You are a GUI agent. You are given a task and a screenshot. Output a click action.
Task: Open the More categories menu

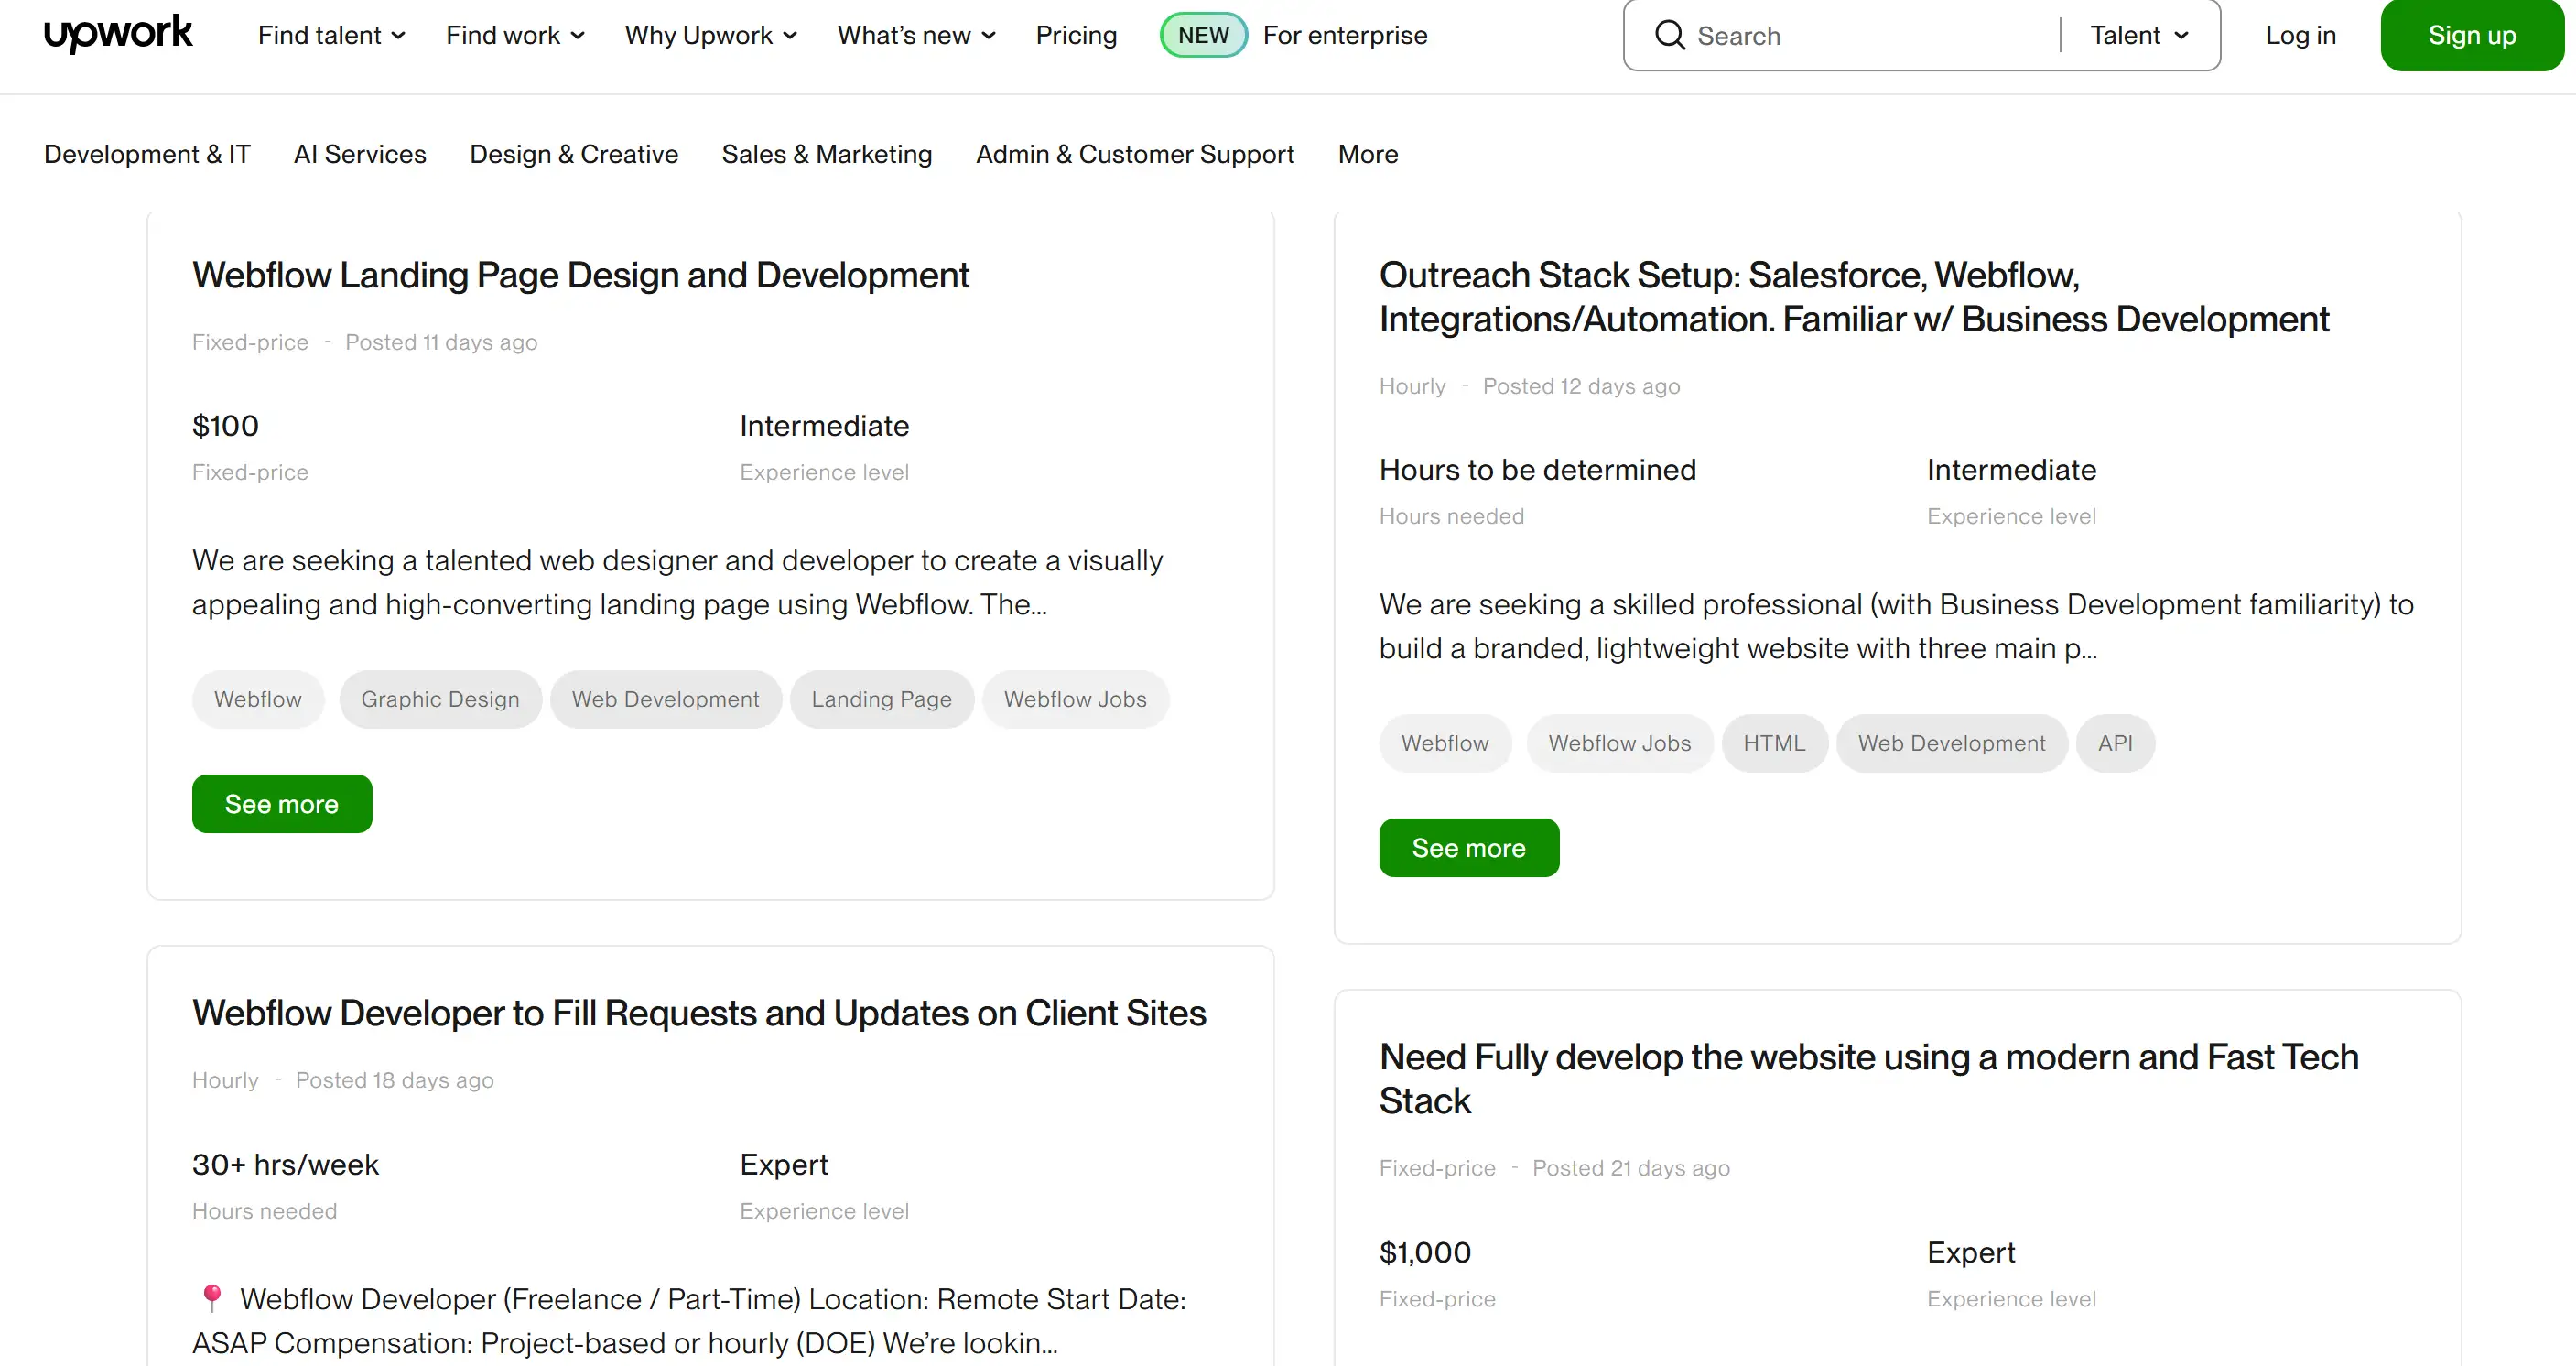coord(1368,154)
